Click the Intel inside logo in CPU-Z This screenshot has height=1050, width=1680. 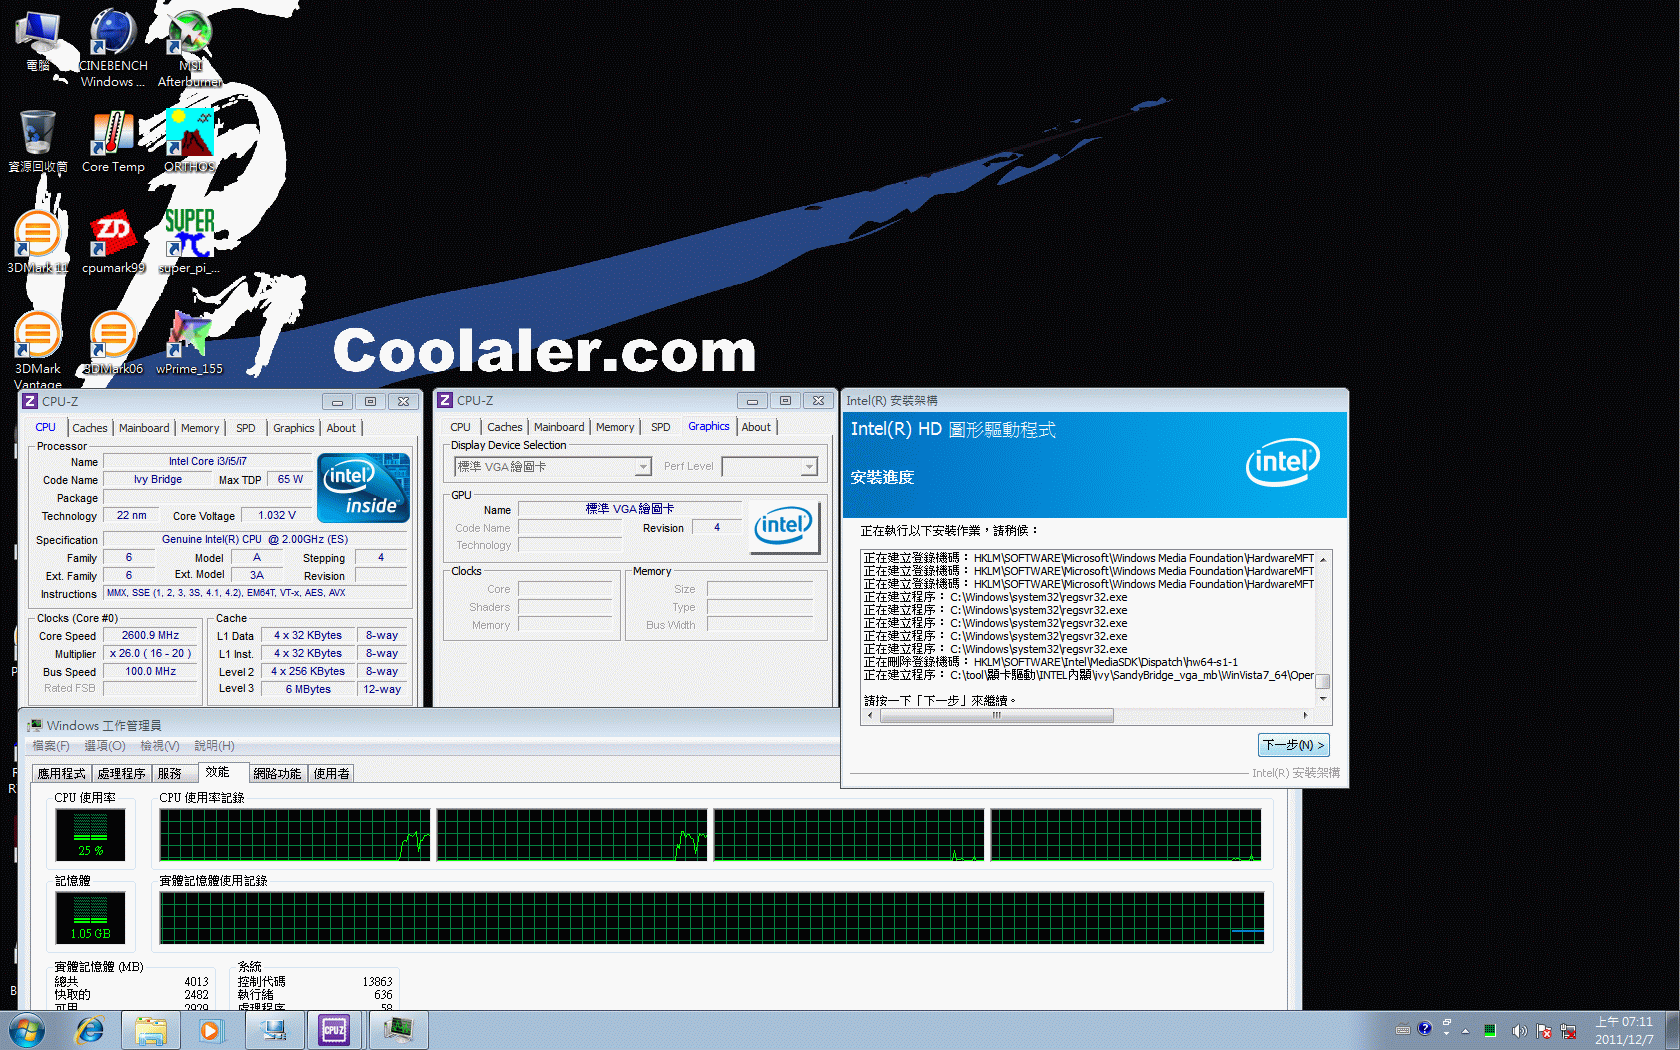coord(364,488)
